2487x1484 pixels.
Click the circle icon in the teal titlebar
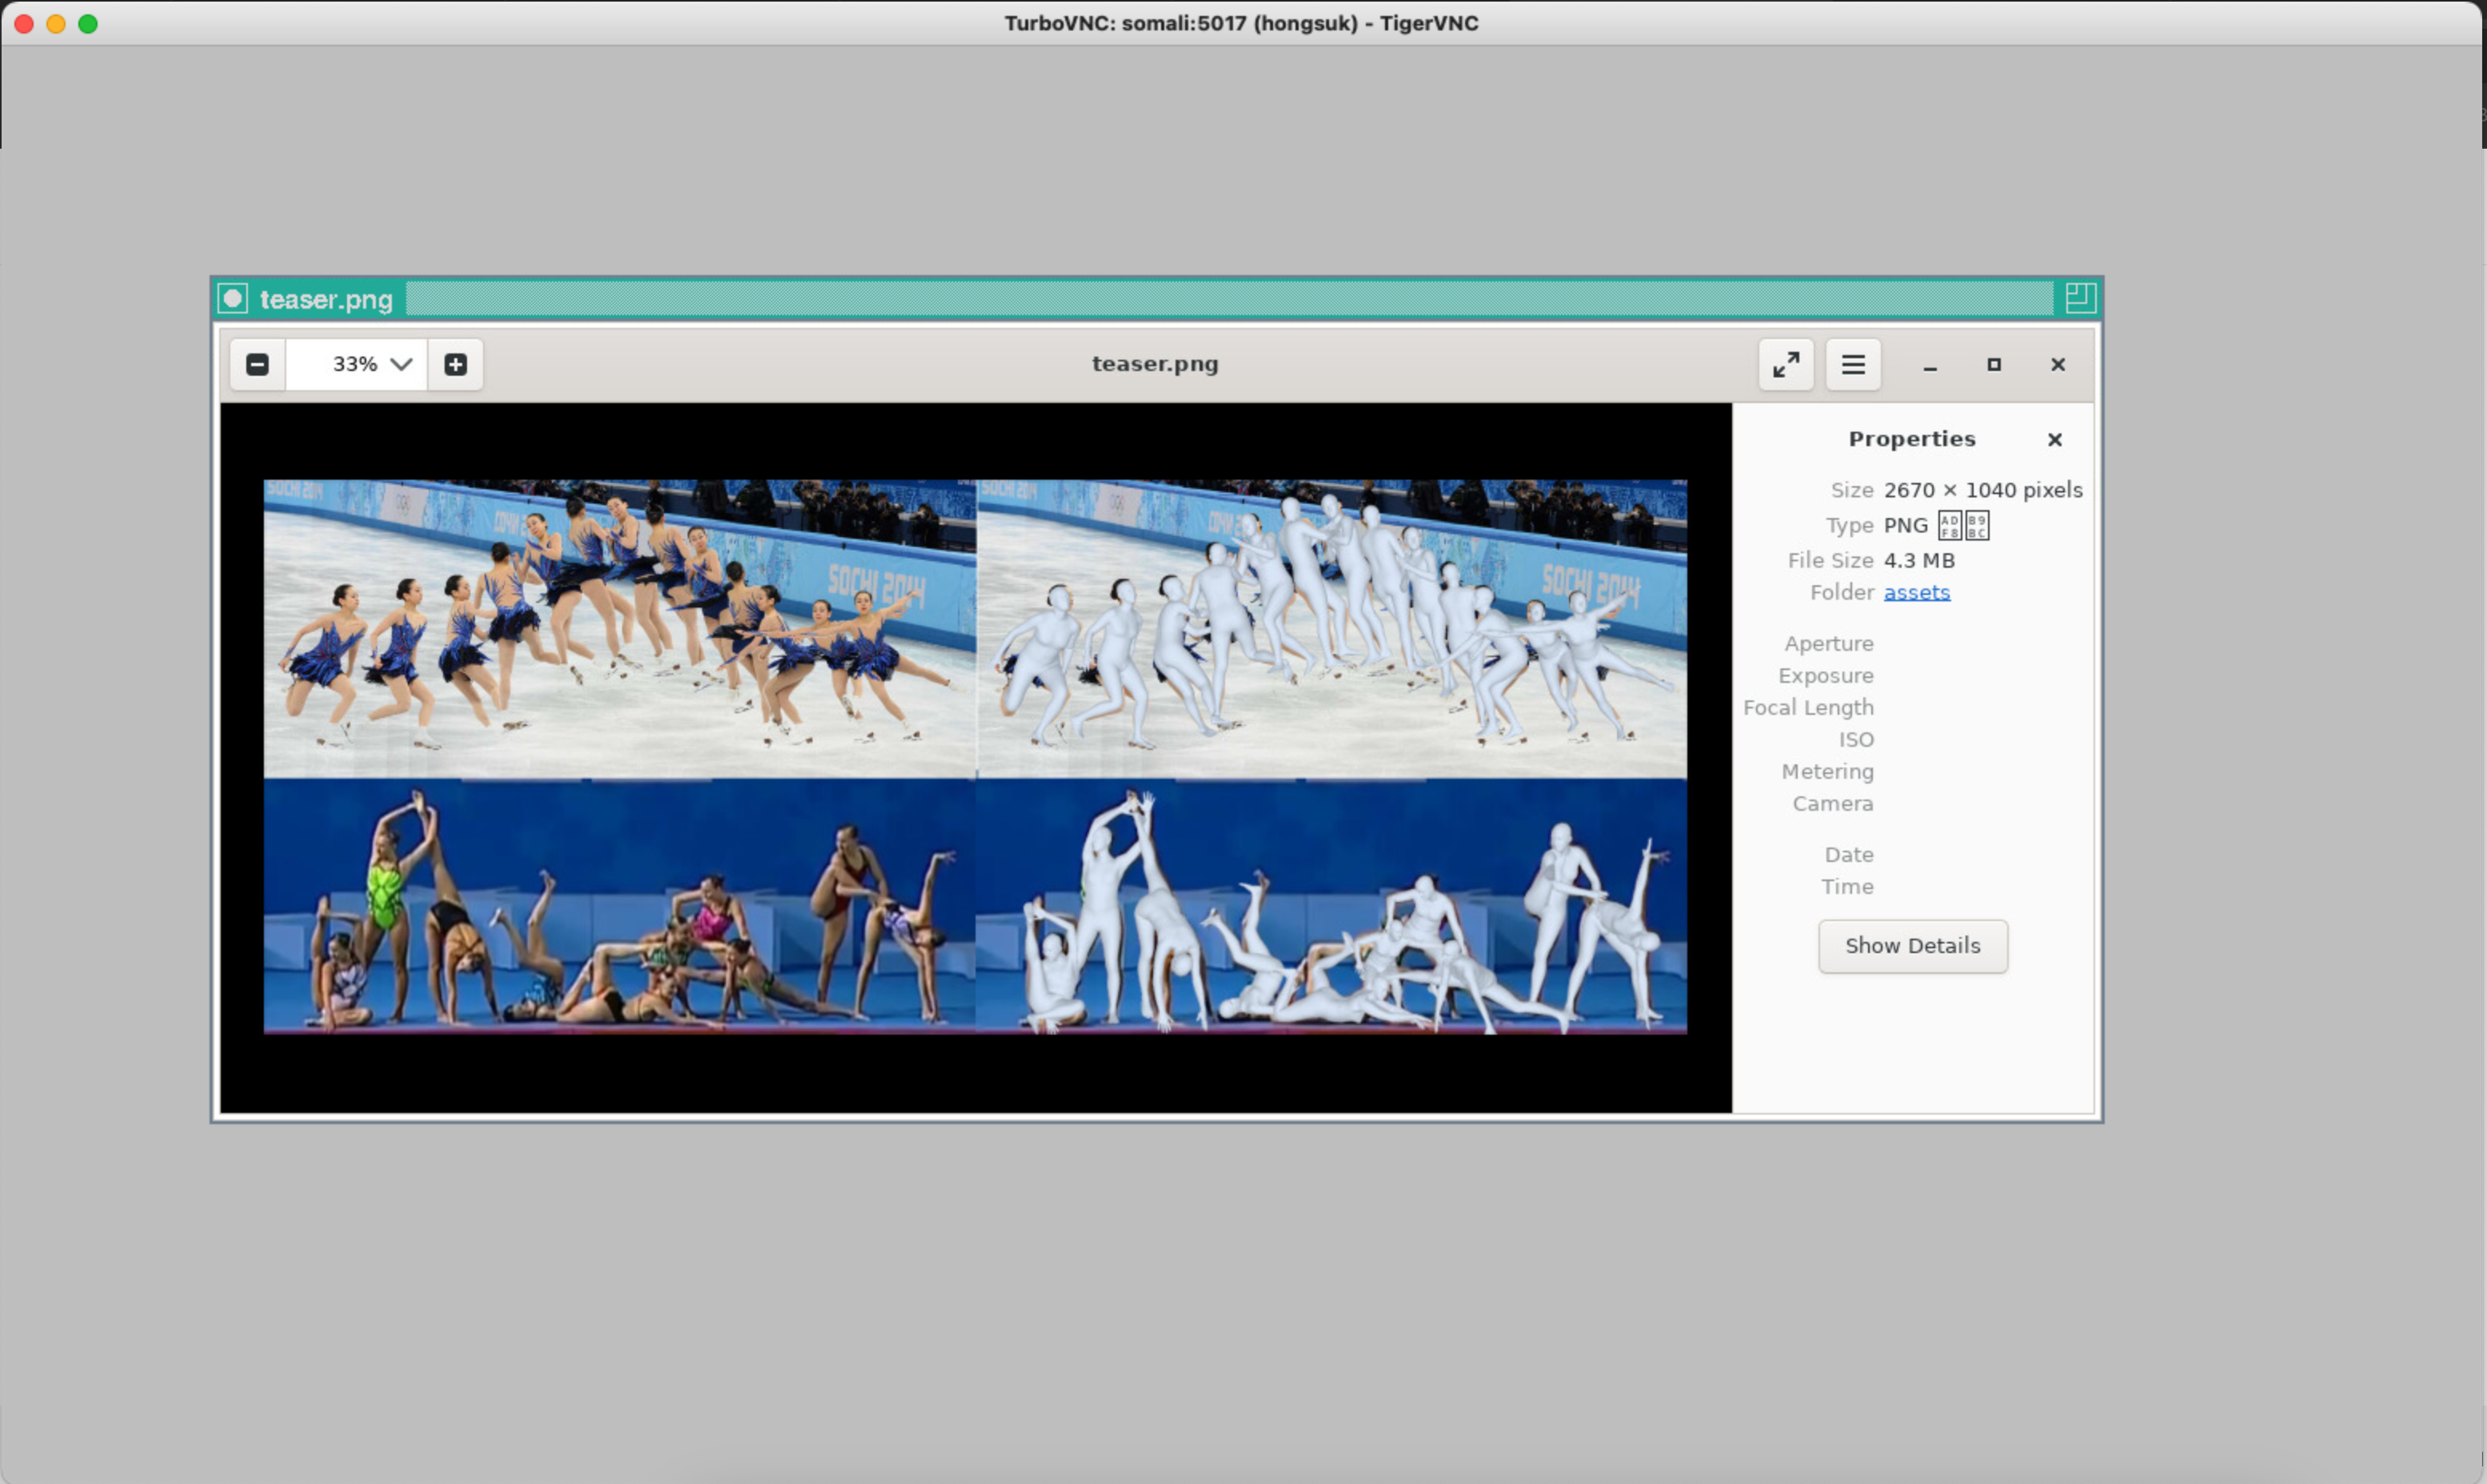tap(232, 298)
